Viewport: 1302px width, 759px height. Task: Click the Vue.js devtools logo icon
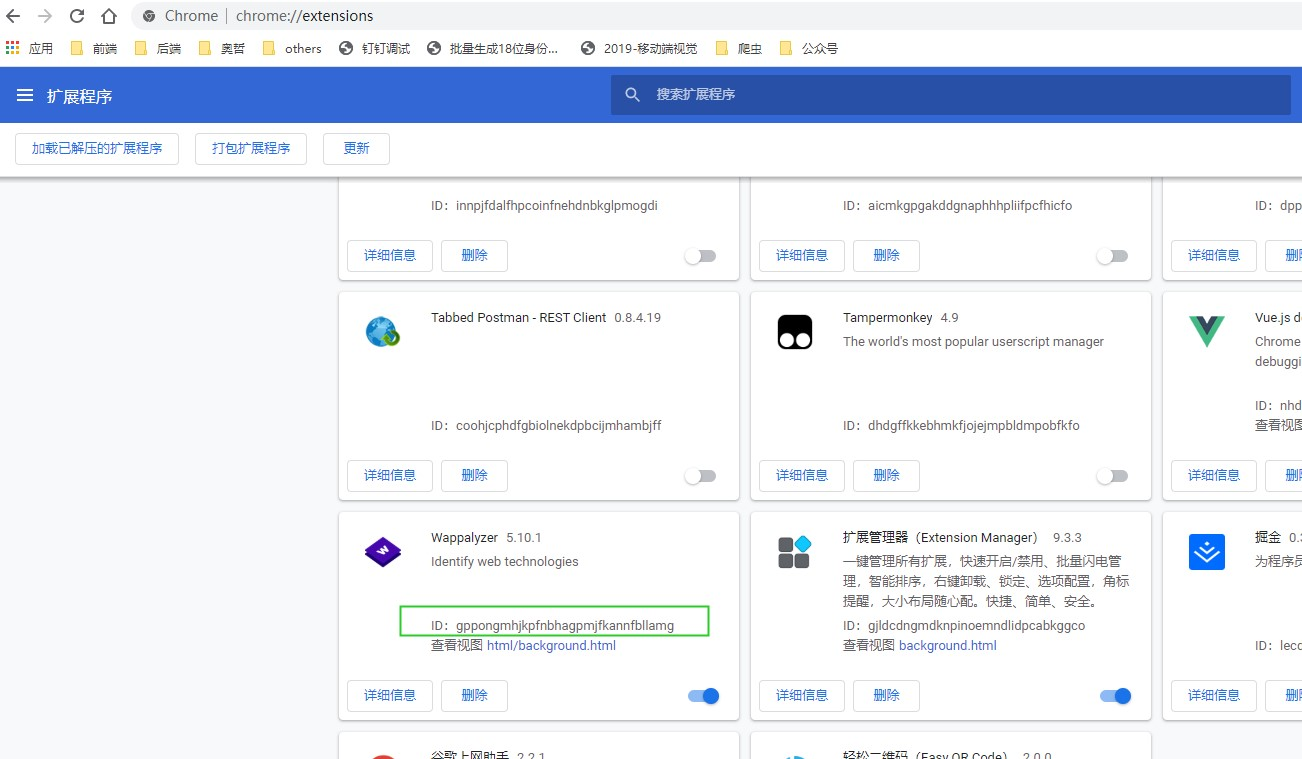click(1207, 331)
